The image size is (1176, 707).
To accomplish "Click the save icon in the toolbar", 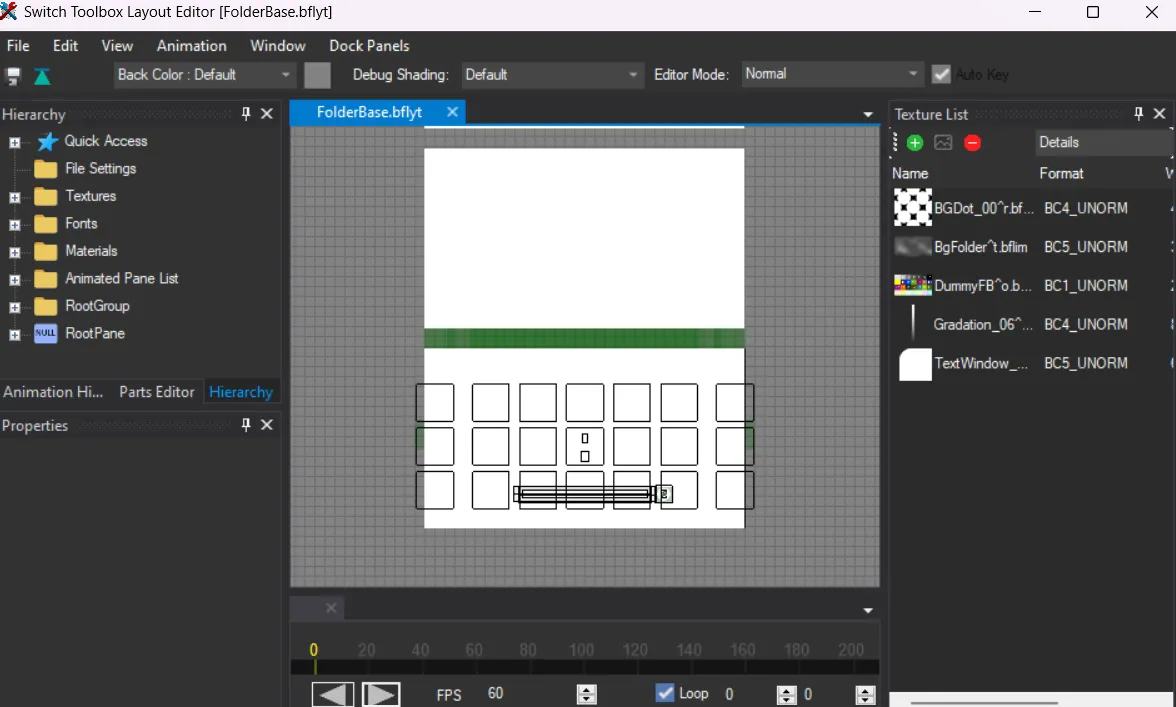I will pyautogui.click(x=14, y=76).
